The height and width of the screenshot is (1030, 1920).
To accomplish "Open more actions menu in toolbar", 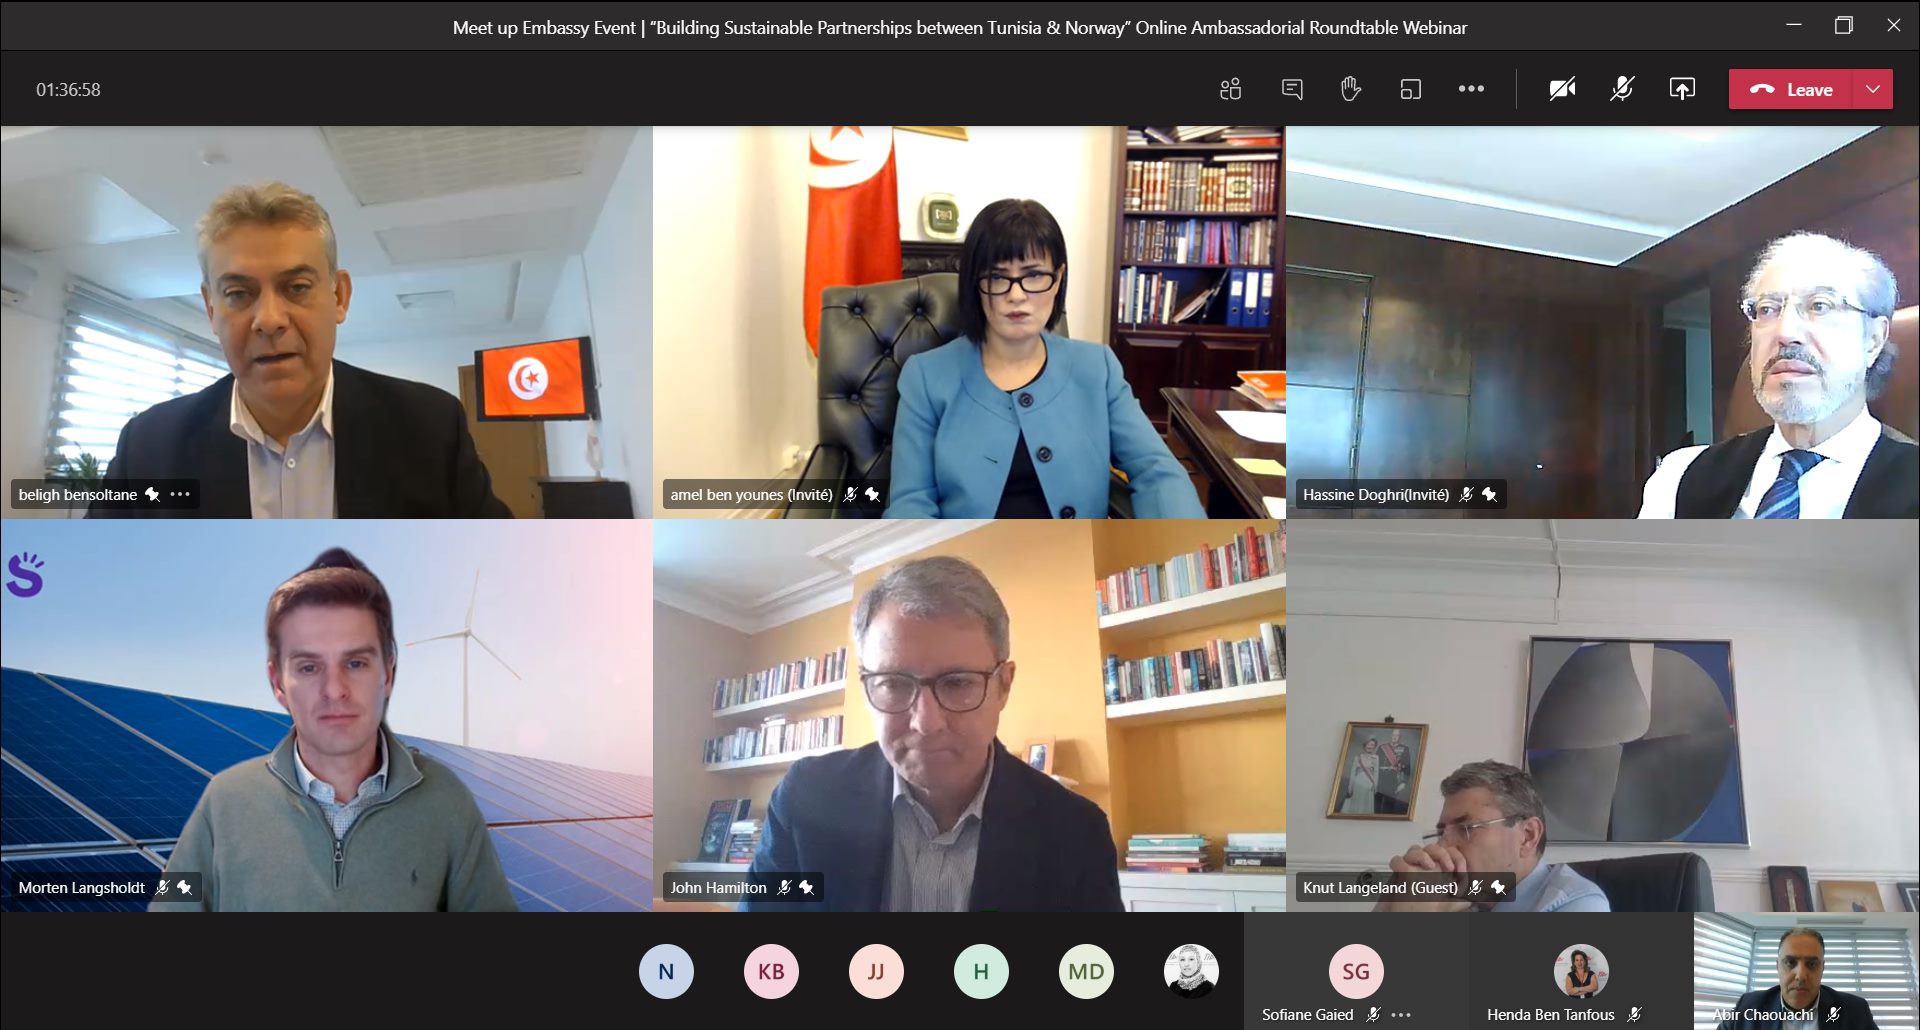I will point(1471,89).
